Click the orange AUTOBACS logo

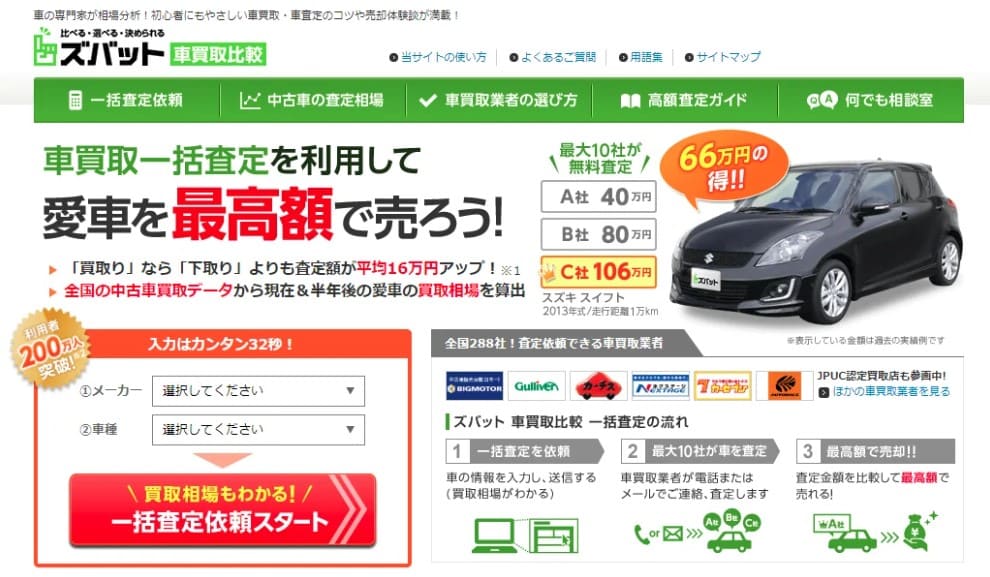[784, 386]
